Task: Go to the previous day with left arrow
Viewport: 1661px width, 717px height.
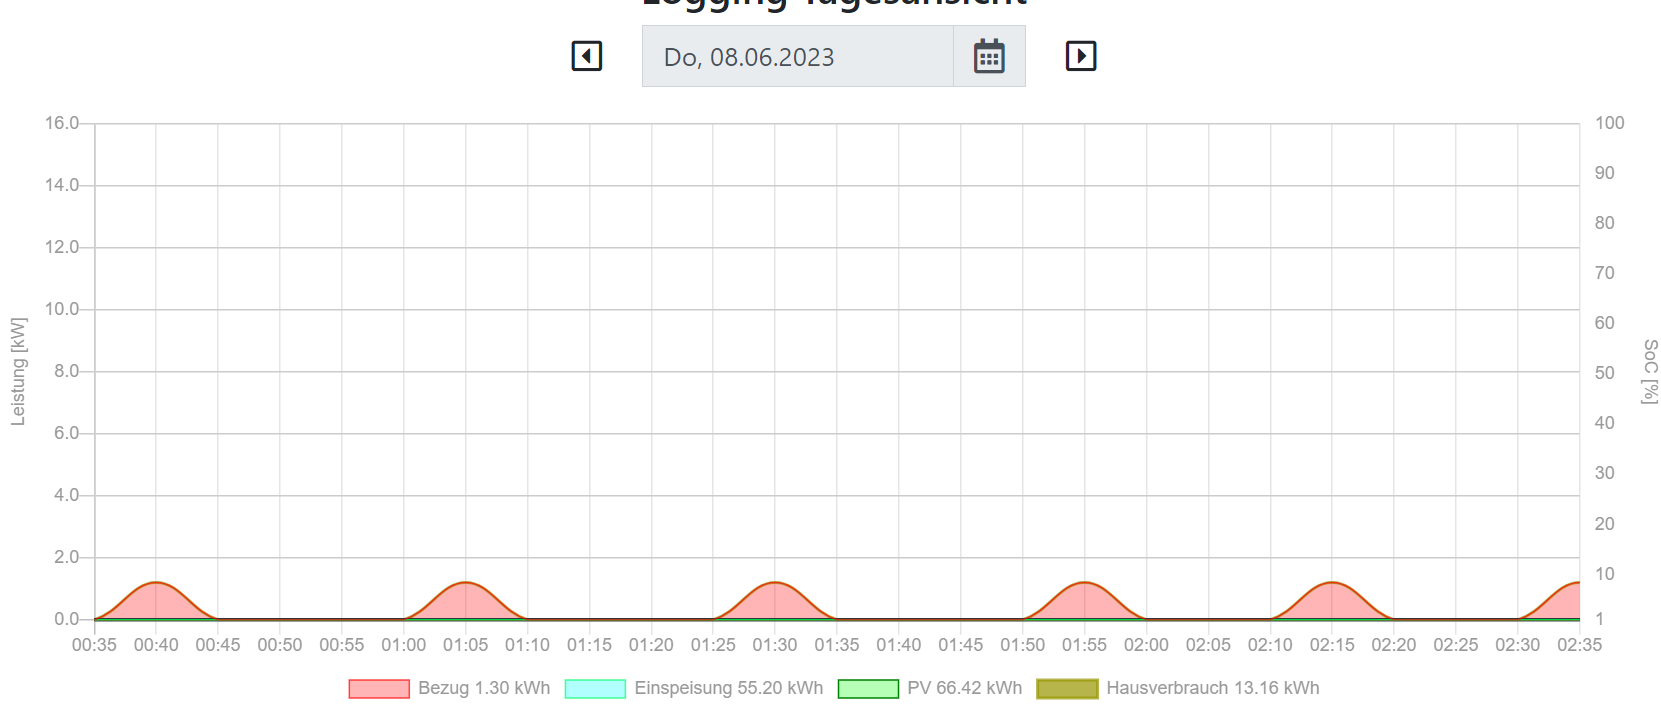Action: [587, 56]
